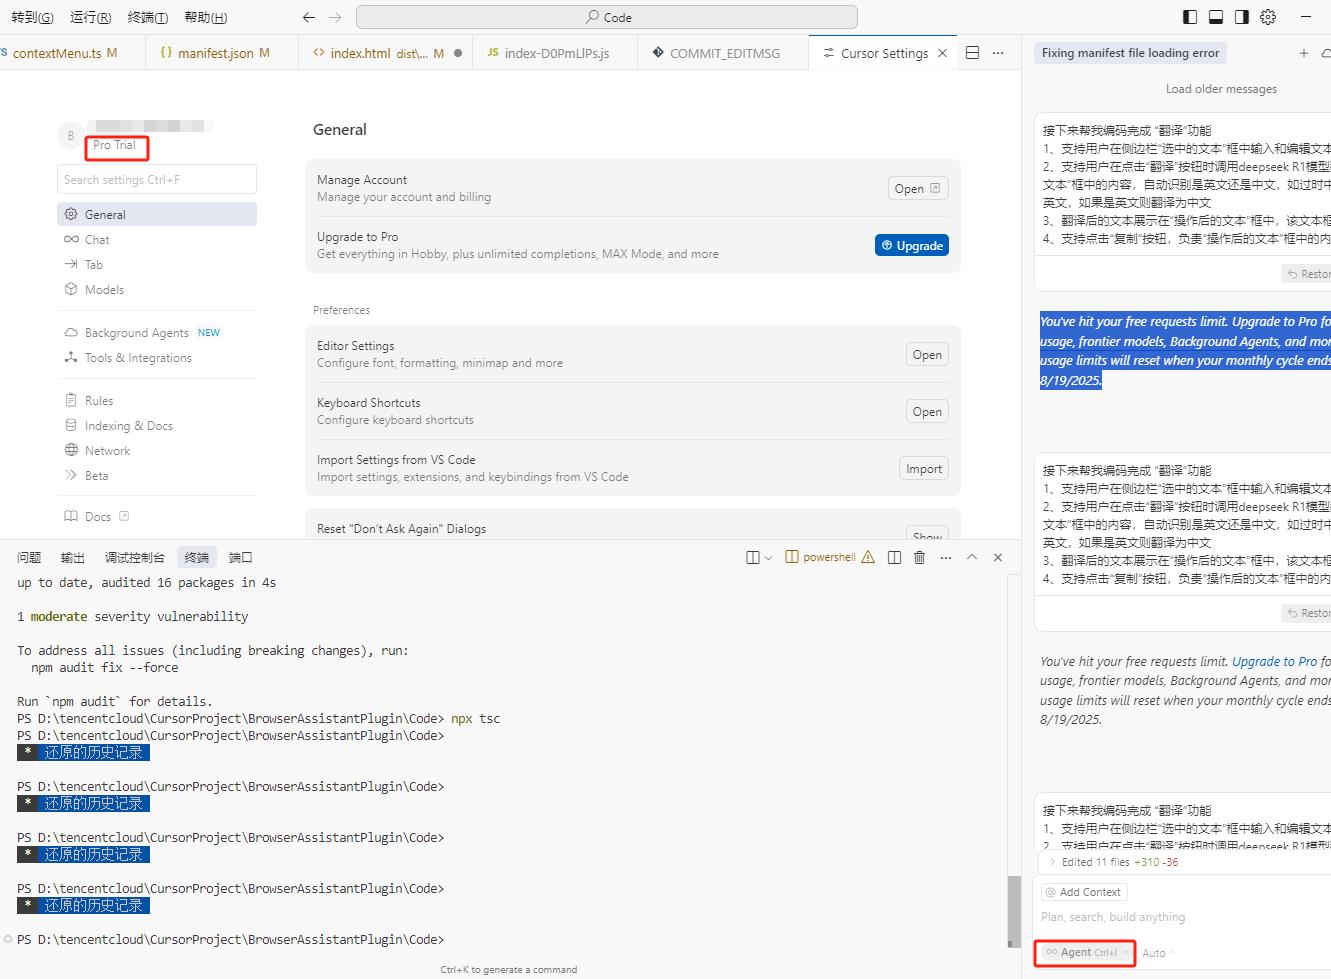Click the trash icon to kill terminal

tap(920, 557)
